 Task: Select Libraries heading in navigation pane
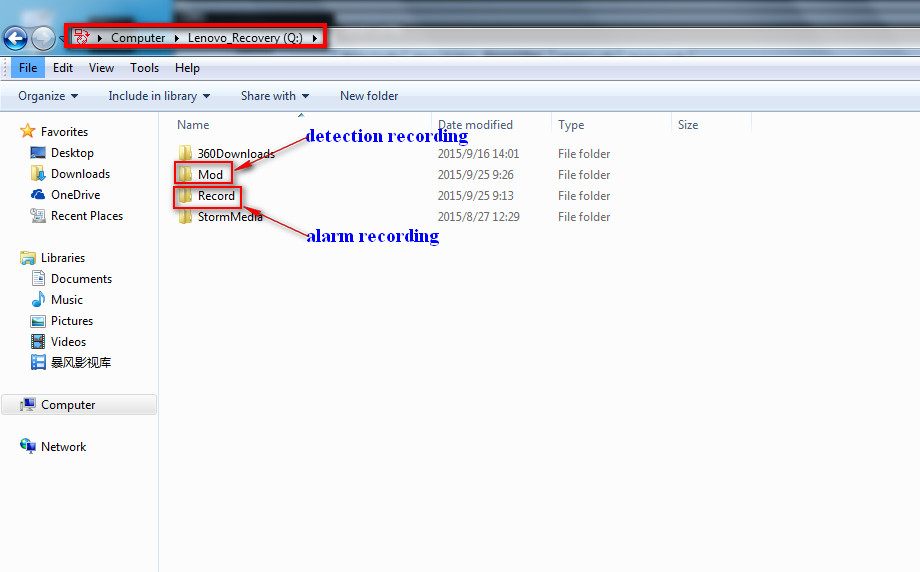(63, 258)
